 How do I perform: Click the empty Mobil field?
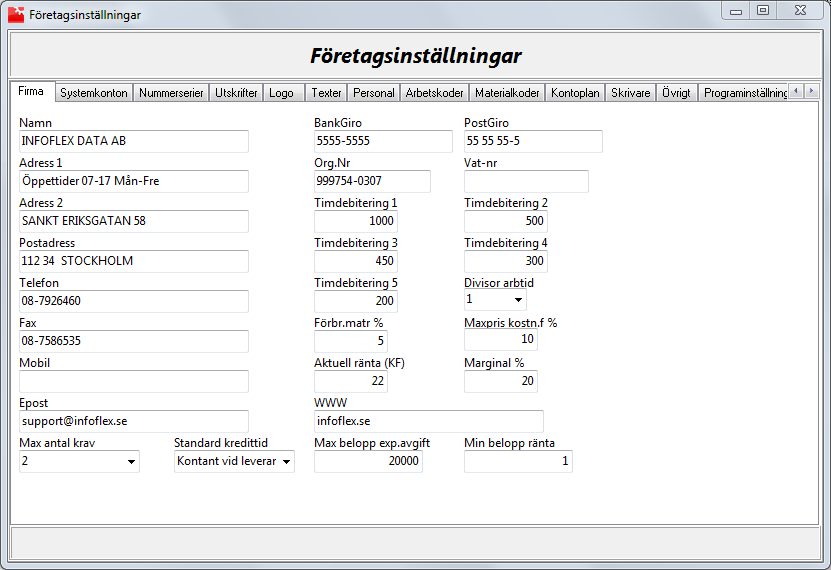click(x=134, y=381)
